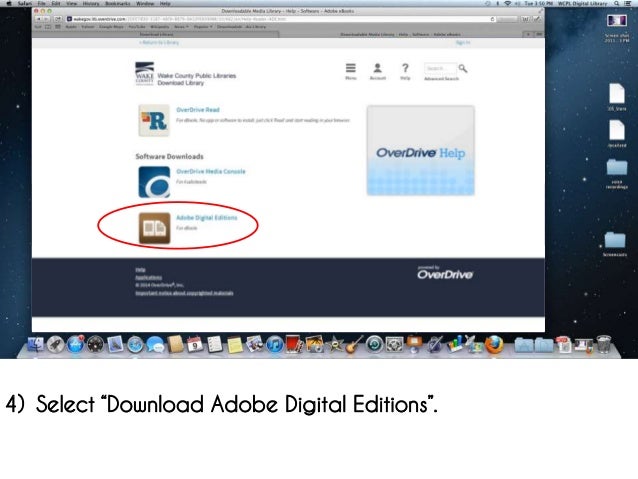The image size is (638, 479).
Task: Switch to the Download Library tab
Action: [156, 35]
